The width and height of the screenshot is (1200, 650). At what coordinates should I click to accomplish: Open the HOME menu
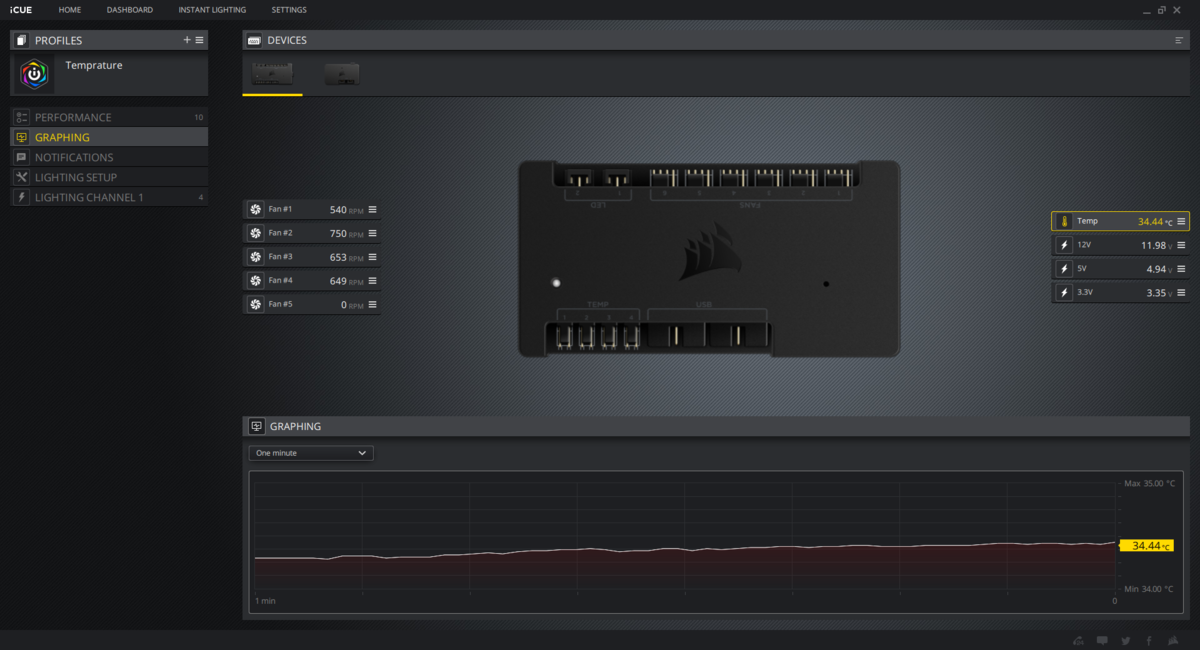(70, 10)
